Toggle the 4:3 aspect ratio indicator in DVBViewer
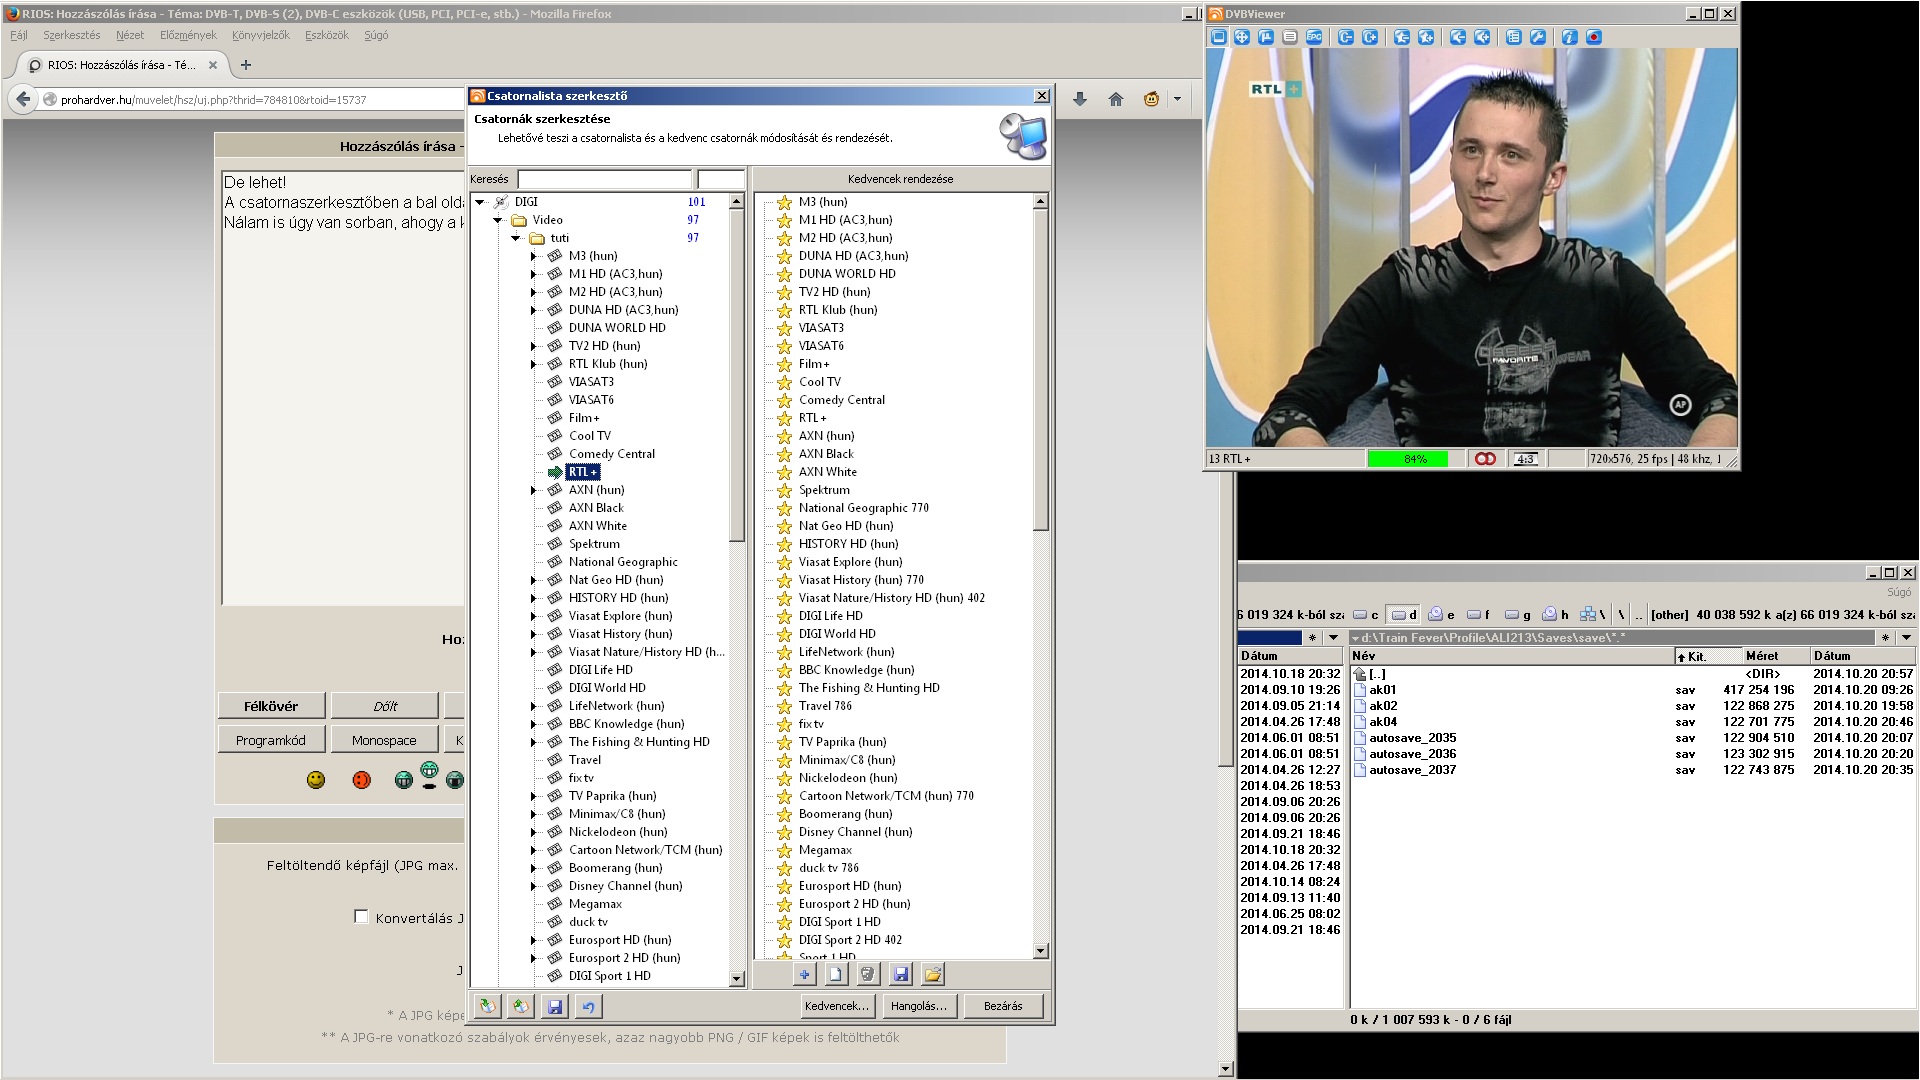This screenshot has width=1920, height=1080. (x=1525, y=459)
